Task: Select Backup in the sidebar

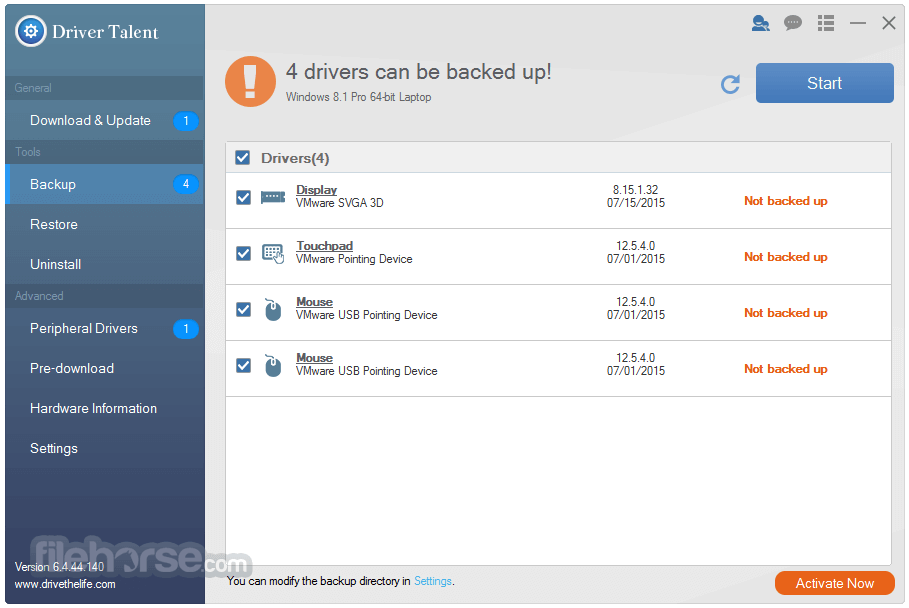Action: 104,184
